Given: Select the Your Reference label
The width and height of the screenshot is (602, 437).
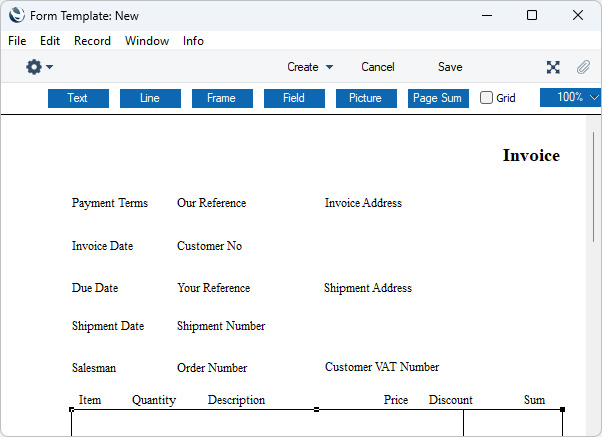Looking at the screenshot, I should 213,288.
